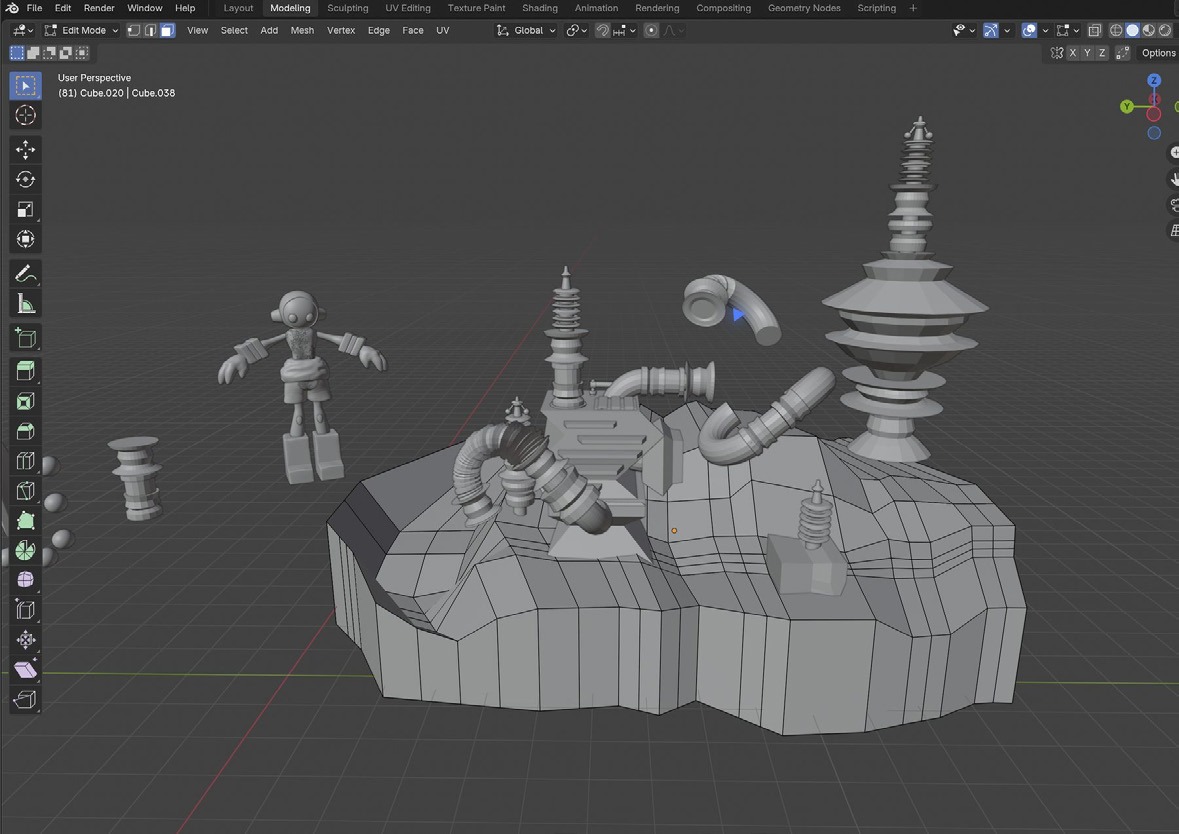
Task: Toggle snapping magnet in header
Action: (602, 30)
